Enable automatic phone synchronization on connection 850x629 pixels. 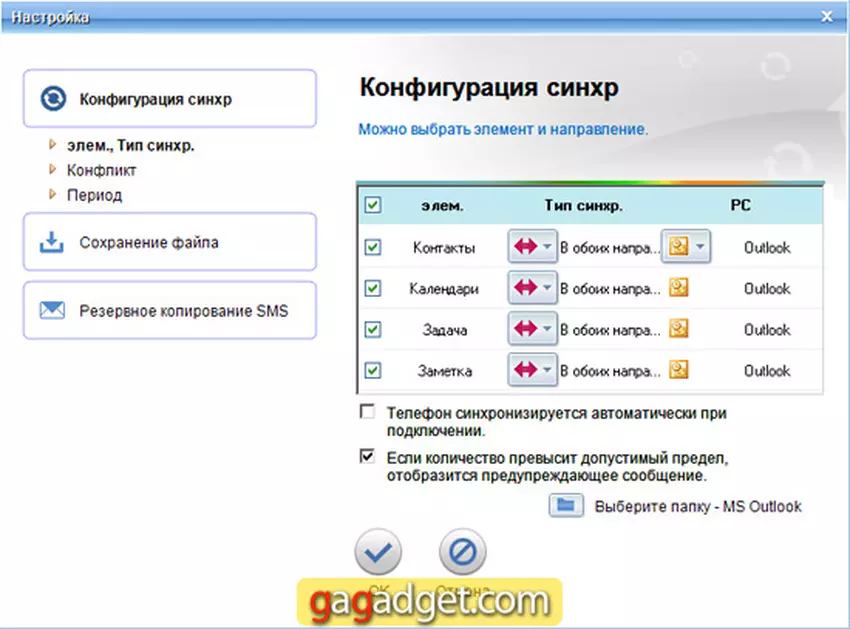point(368,412)
